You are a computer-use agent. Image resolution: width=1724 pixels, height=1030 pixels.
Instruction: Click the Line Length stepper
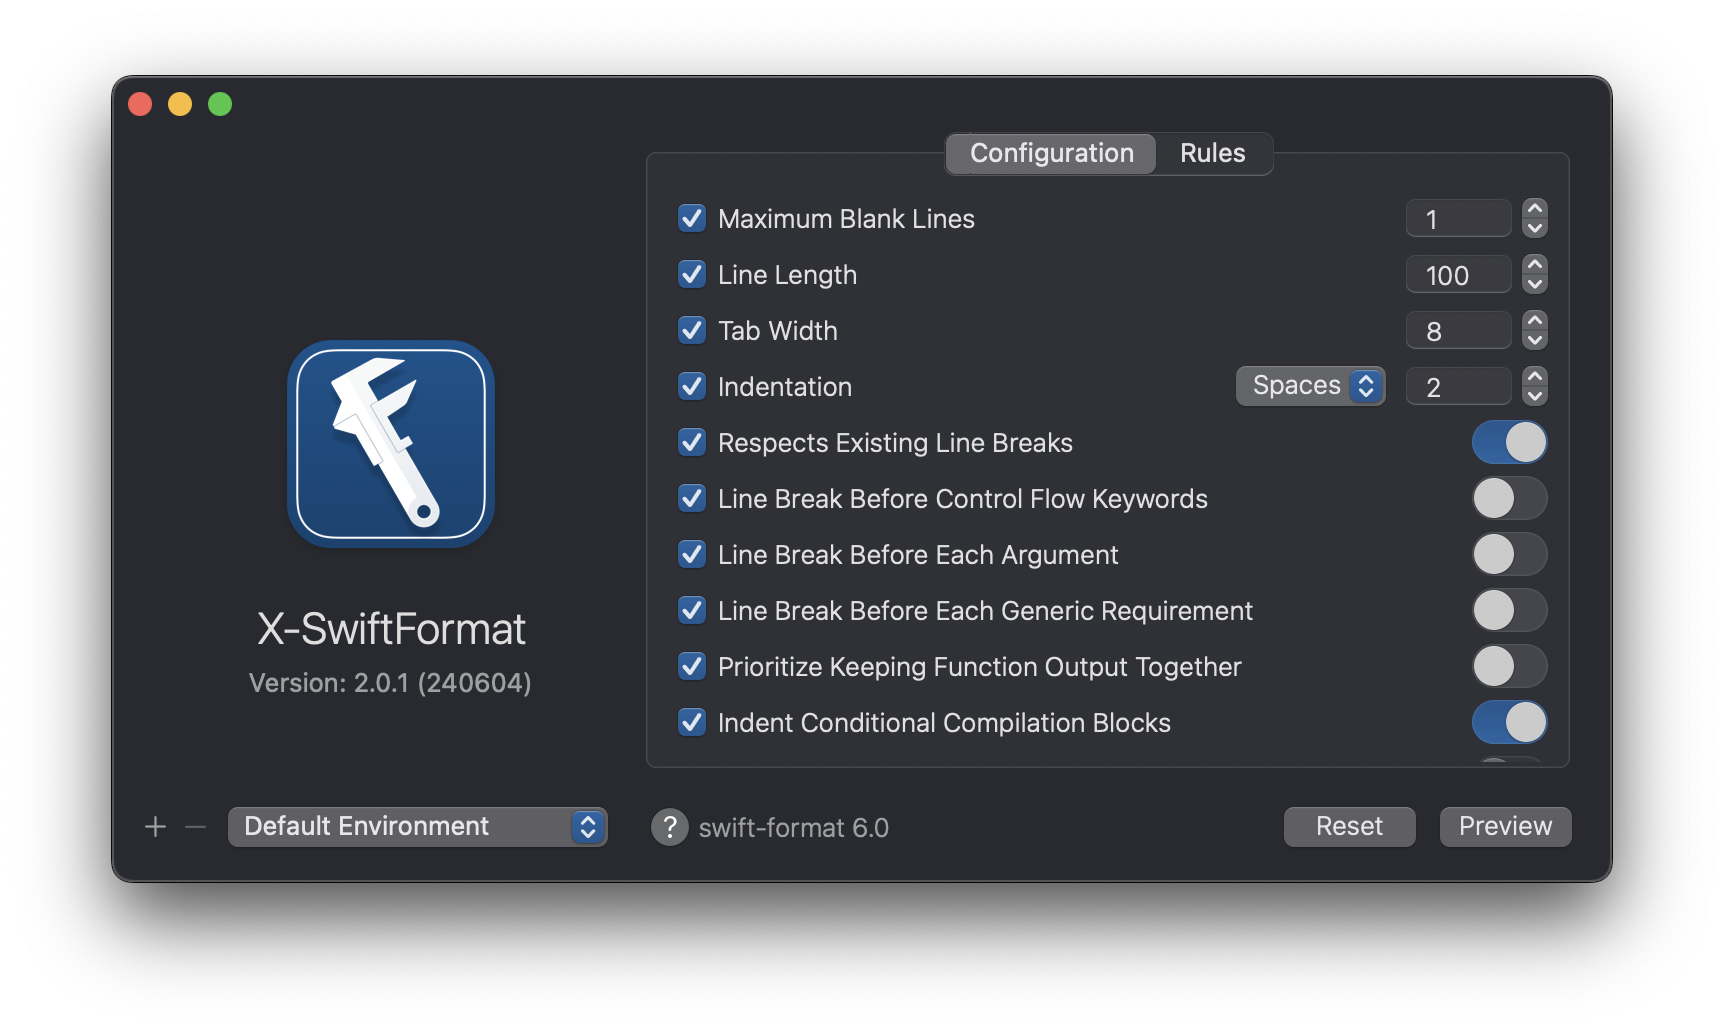(x=1535, y=274)
